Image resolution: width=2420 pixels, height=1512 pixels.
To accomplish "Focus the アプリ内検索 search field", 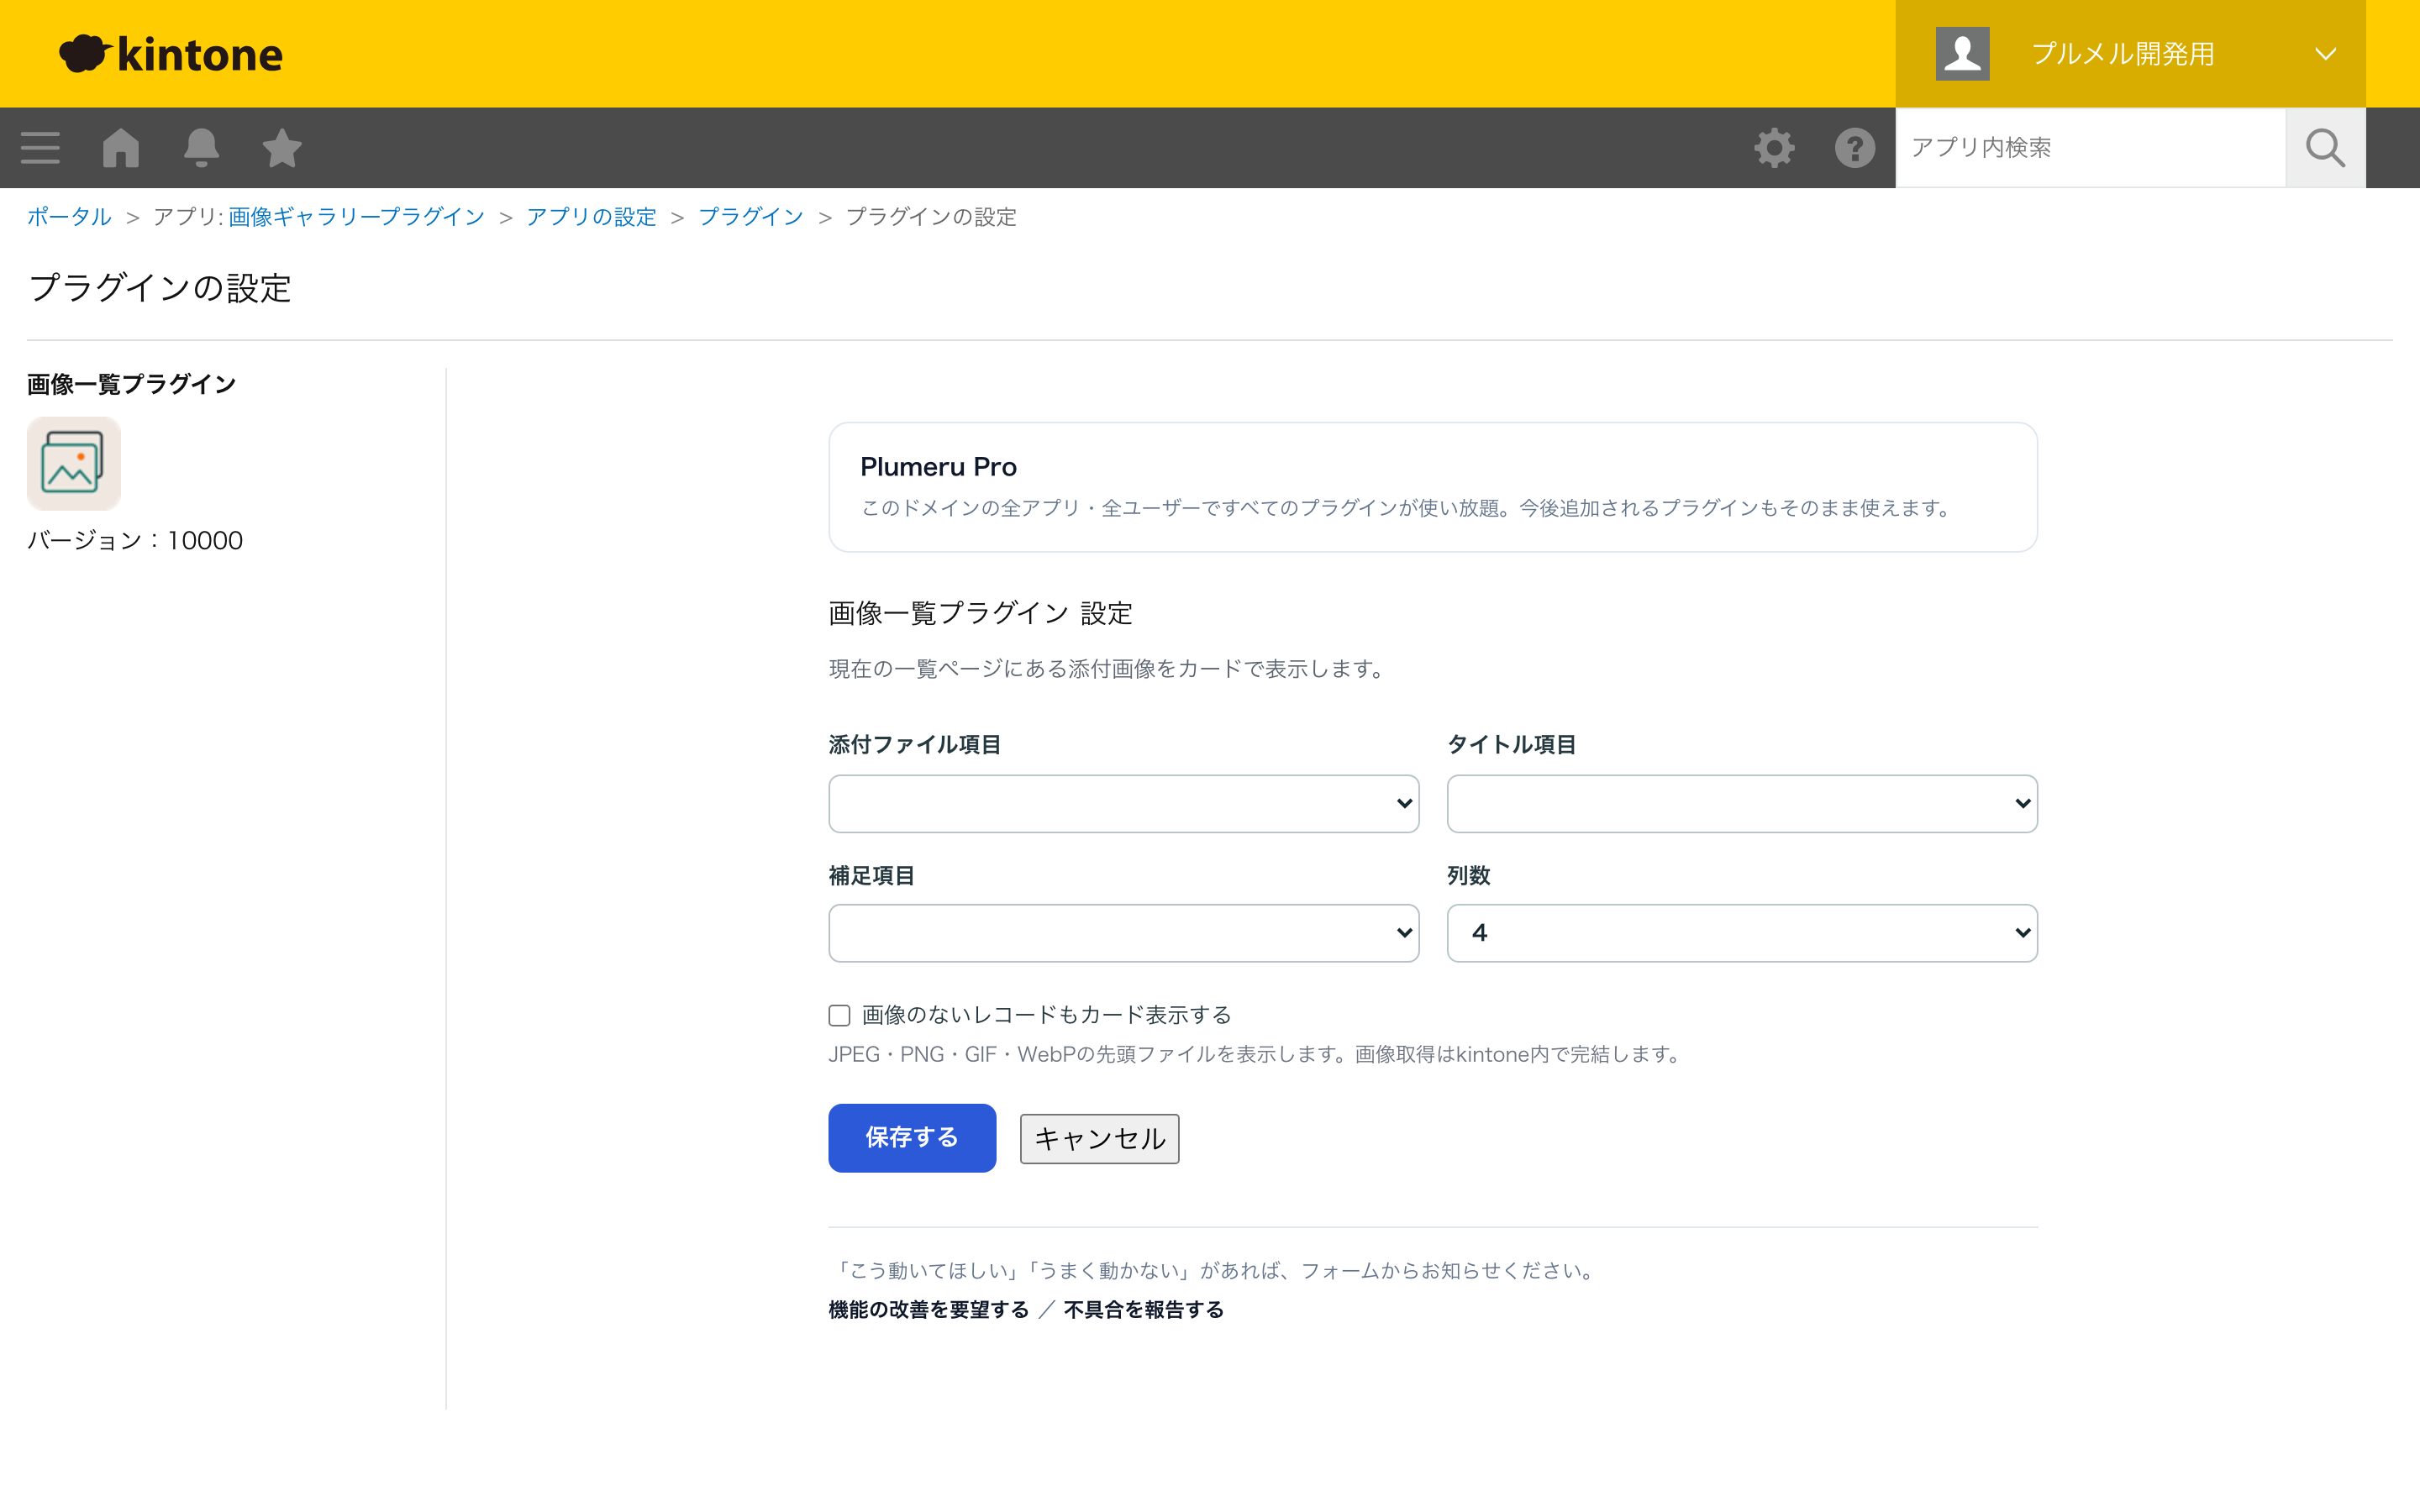I will point(2090,148).
